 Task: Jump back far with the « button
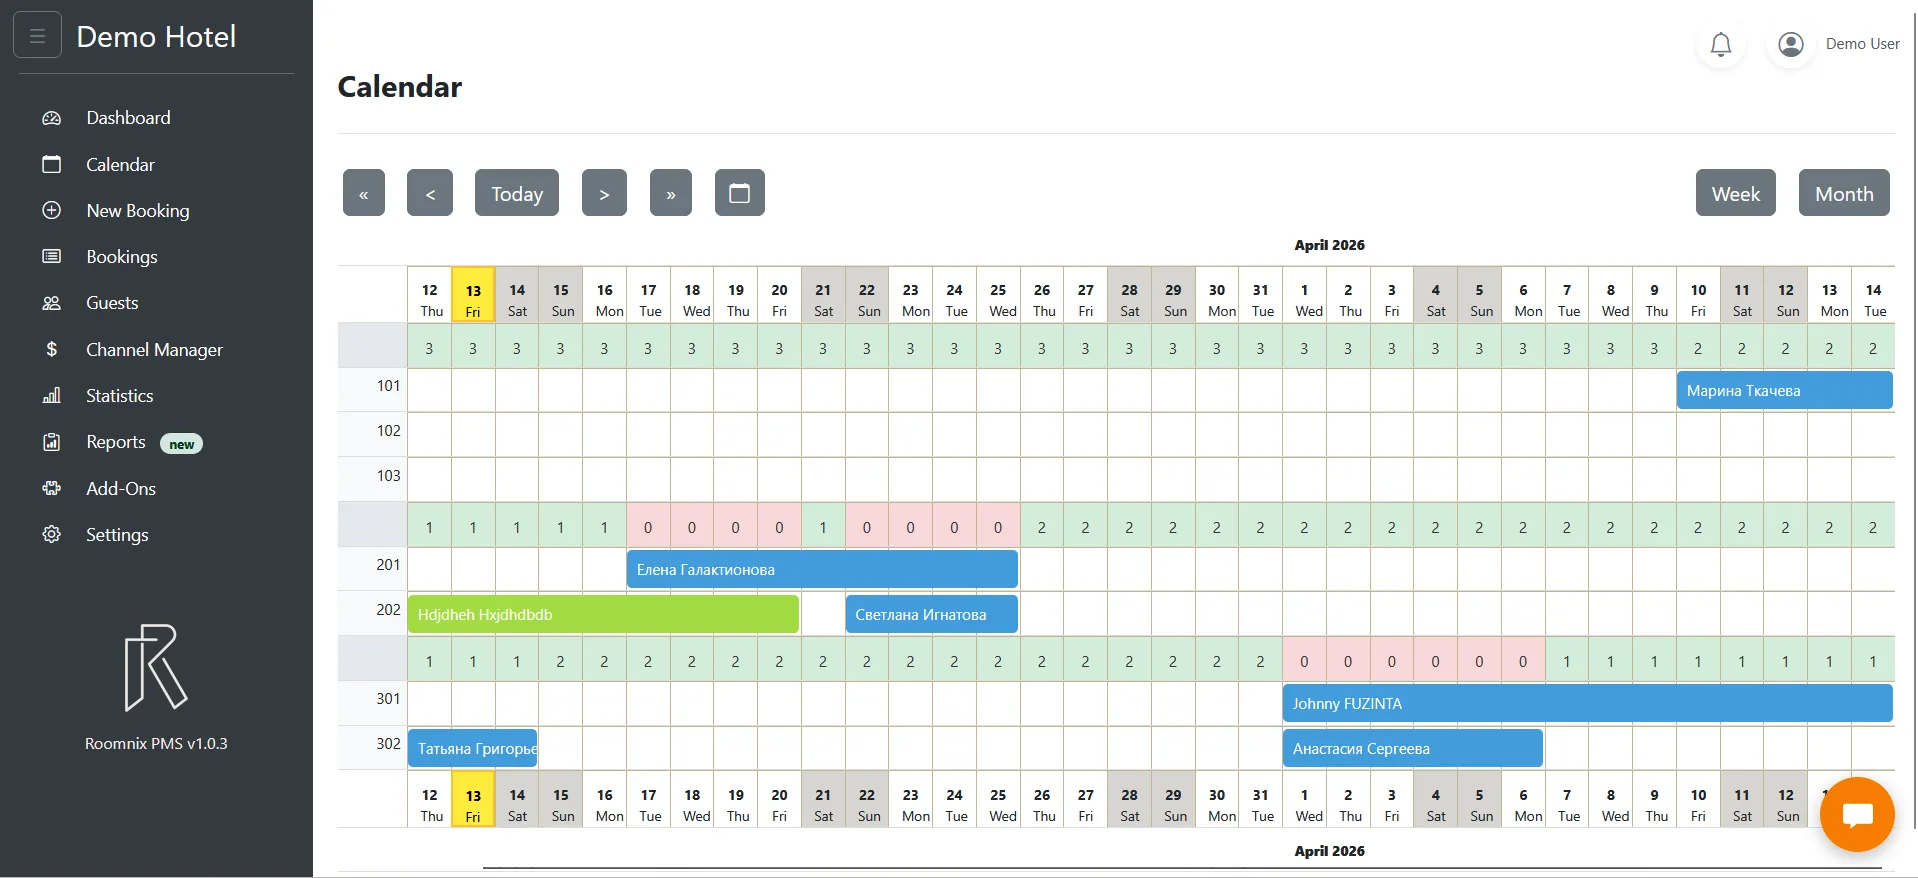pyautogui.click(x=364, y=193)
